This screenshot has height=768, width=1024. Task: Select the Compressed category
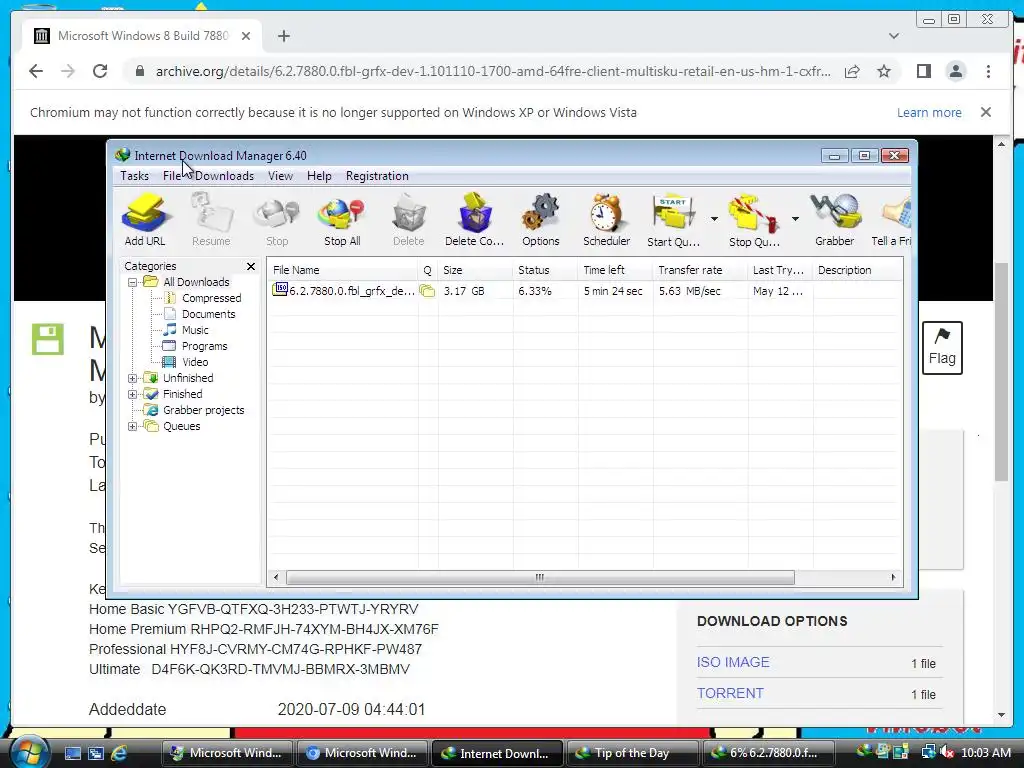(211, 298)
